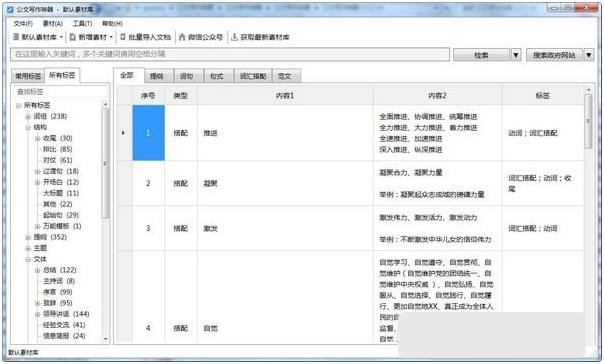The image size is (604, 364).
Task: Open the dropdown arrow beside 检索
Action: (x=516, y=55)
